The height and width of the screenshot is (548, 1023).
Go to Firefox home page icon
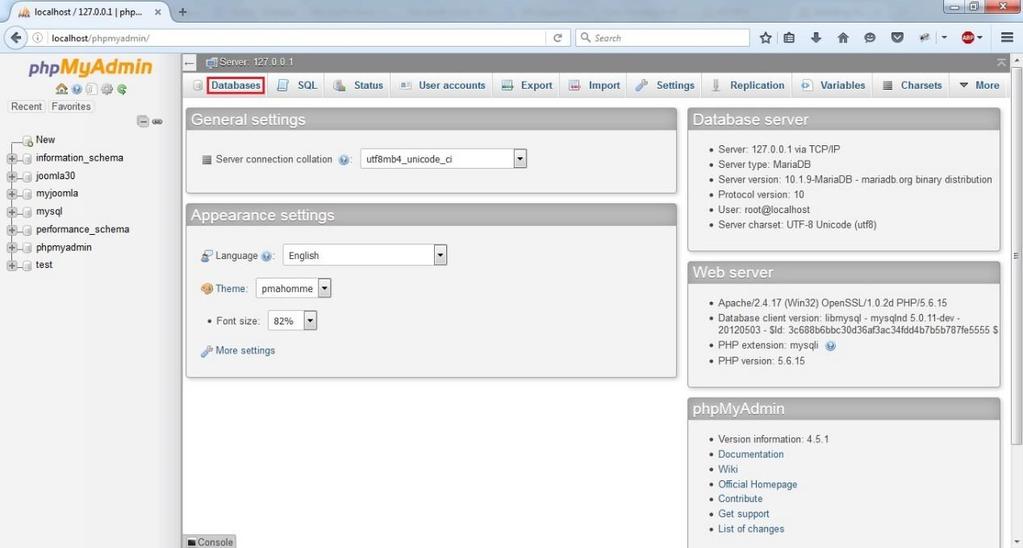tap(843, 38)
